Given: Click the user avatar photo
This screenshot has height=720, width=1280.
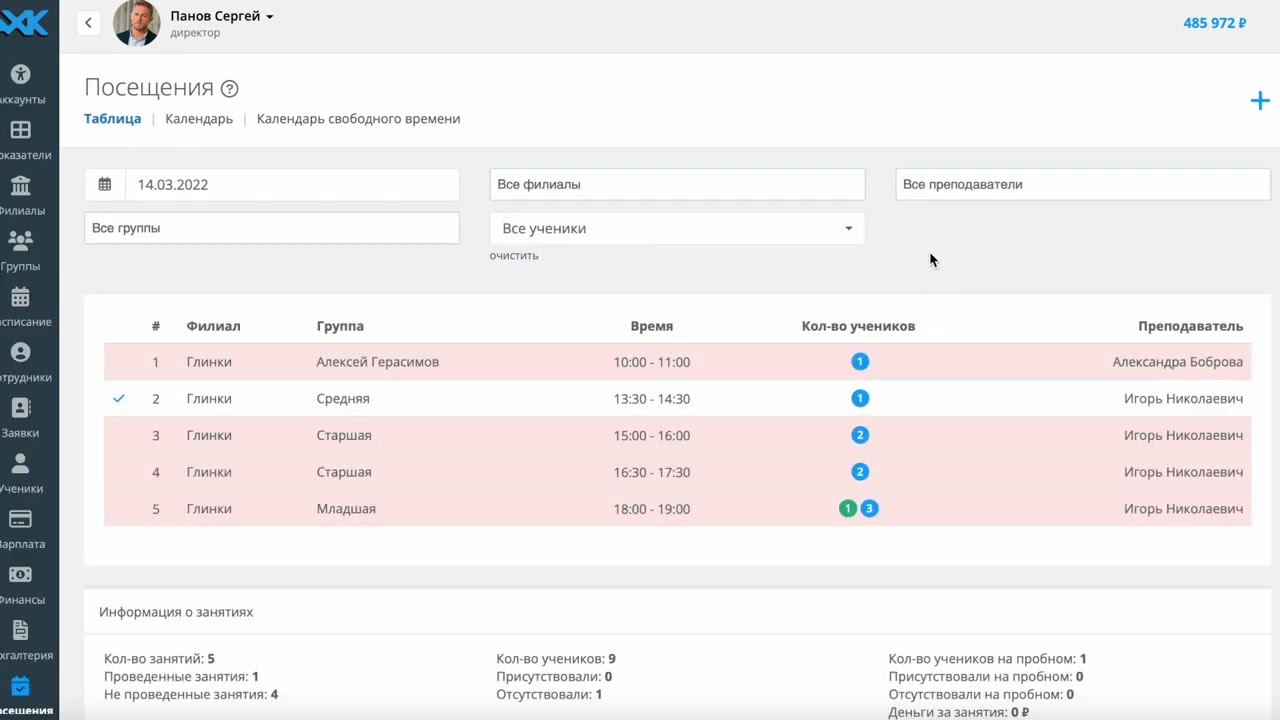Looking at the screenshot, I should click(136, 23).
